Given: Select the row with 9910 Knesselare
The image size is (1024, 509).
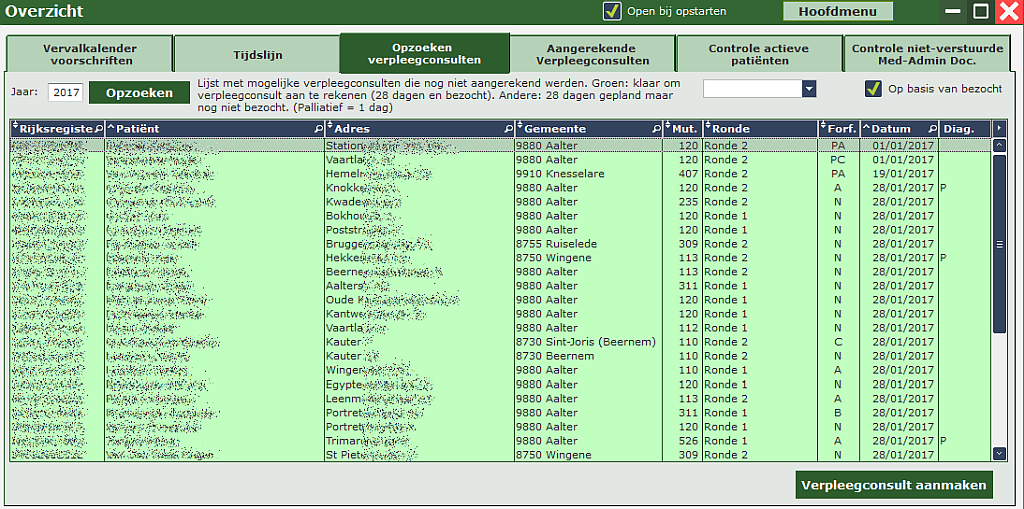Looking at the screenshot, I should pyautogui.click(x=500, y=174).
